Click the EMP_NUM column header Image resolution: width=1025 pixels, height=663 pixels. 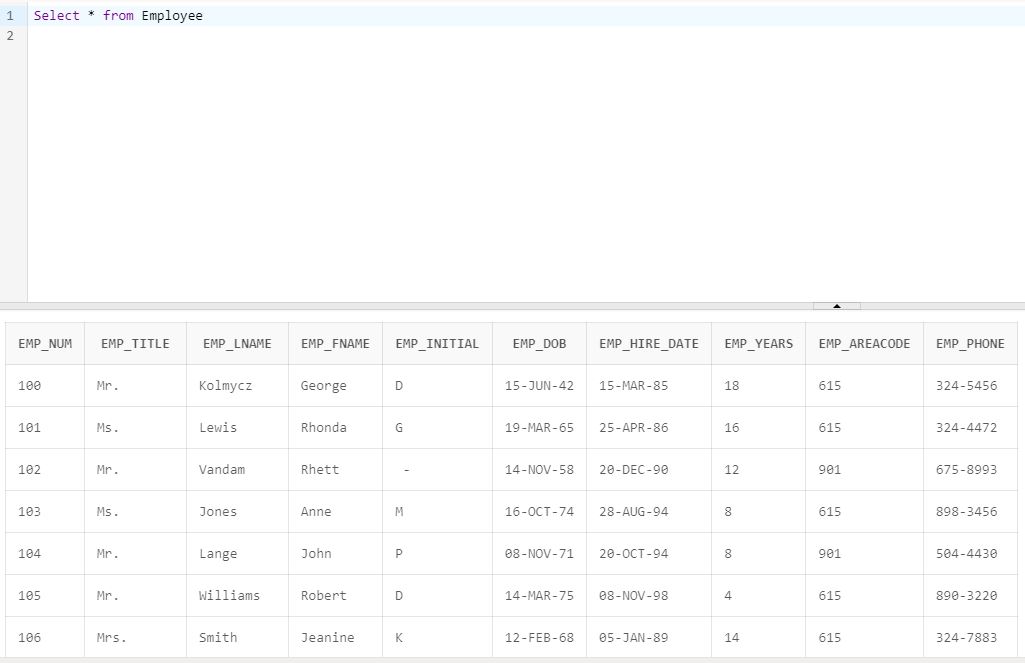(x=44, y=342)
